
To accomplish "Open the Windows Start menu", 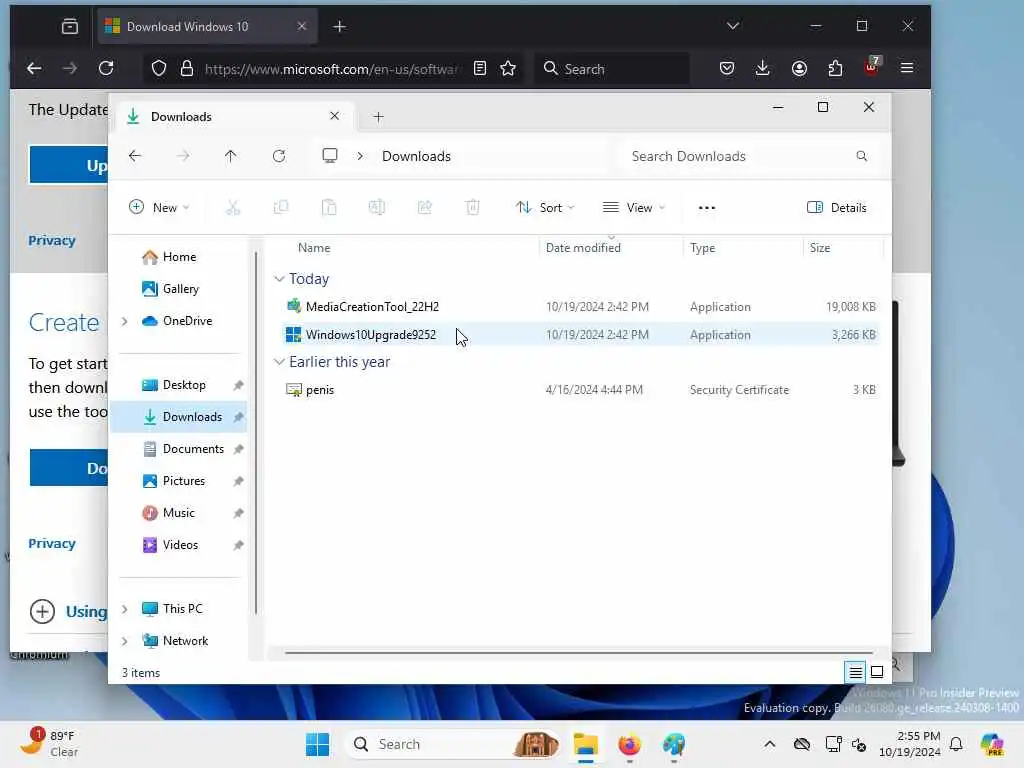I will pos(317,744).
